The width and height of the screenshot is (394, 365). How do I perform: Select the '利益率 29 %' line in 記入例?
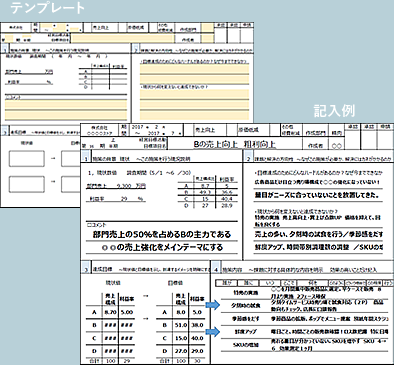point(116,199)
